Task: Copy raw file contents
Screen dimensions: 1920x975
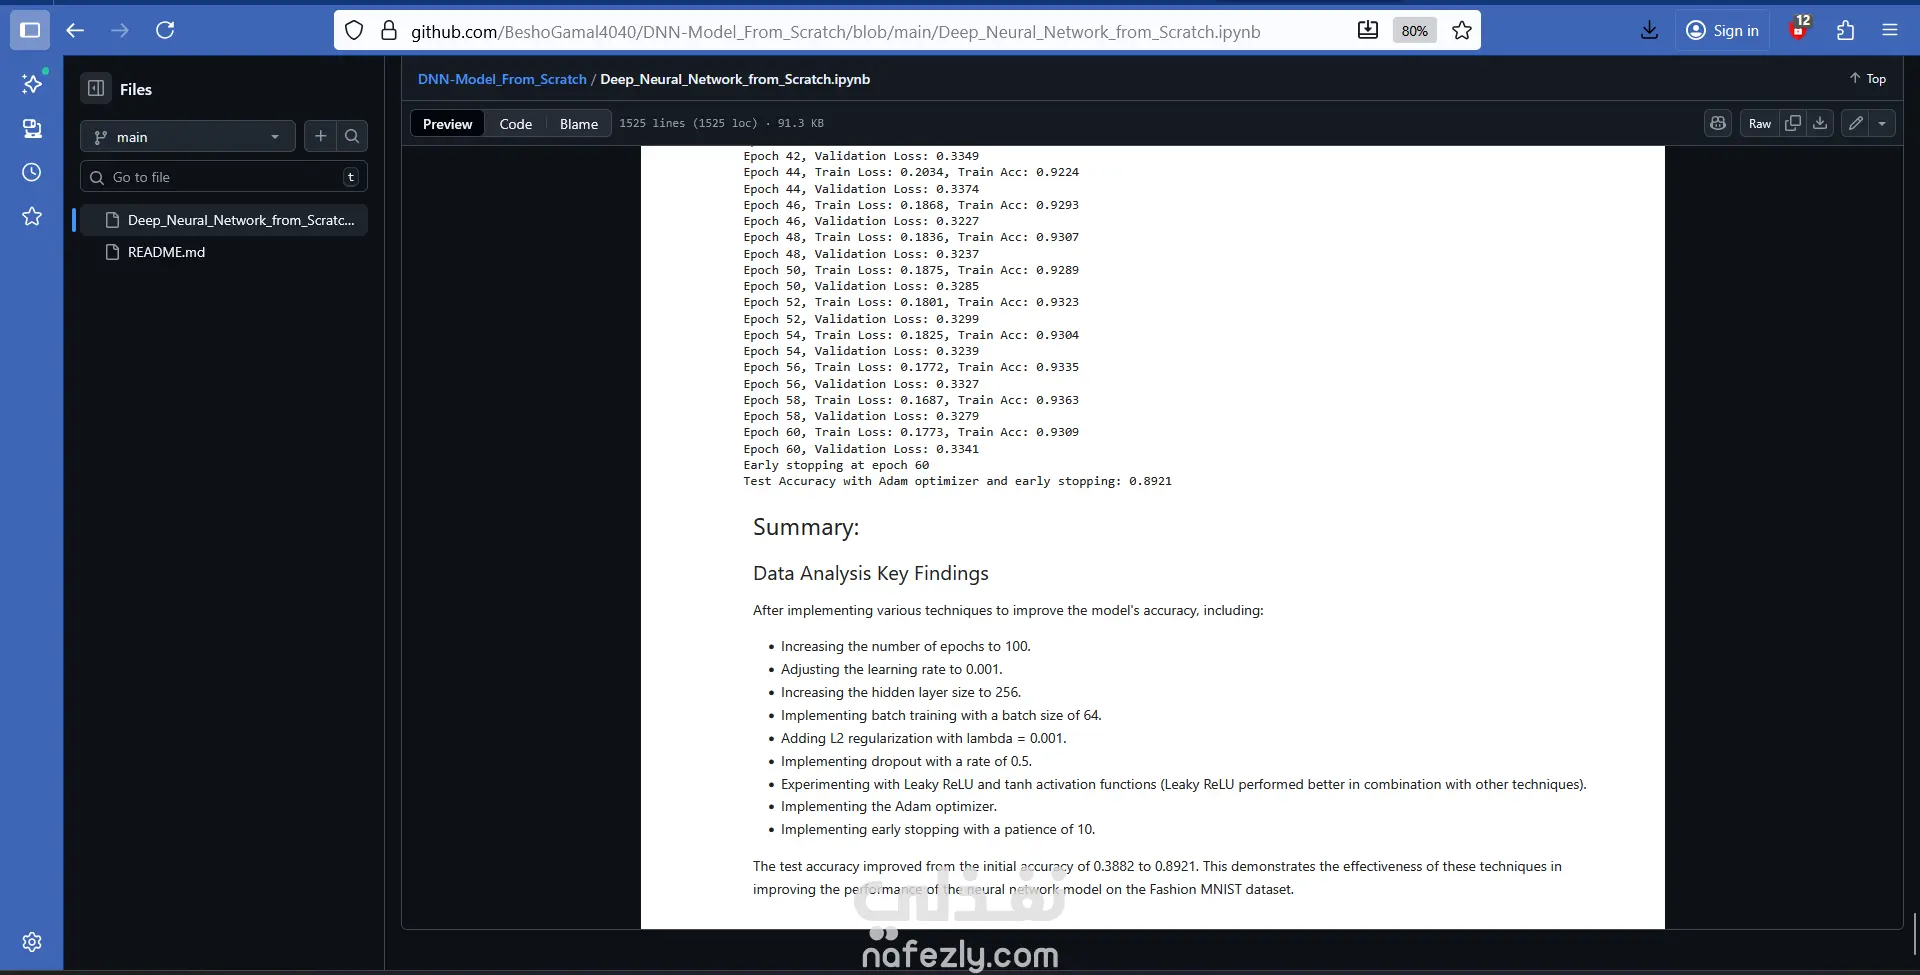Action: click(1793, 123)
